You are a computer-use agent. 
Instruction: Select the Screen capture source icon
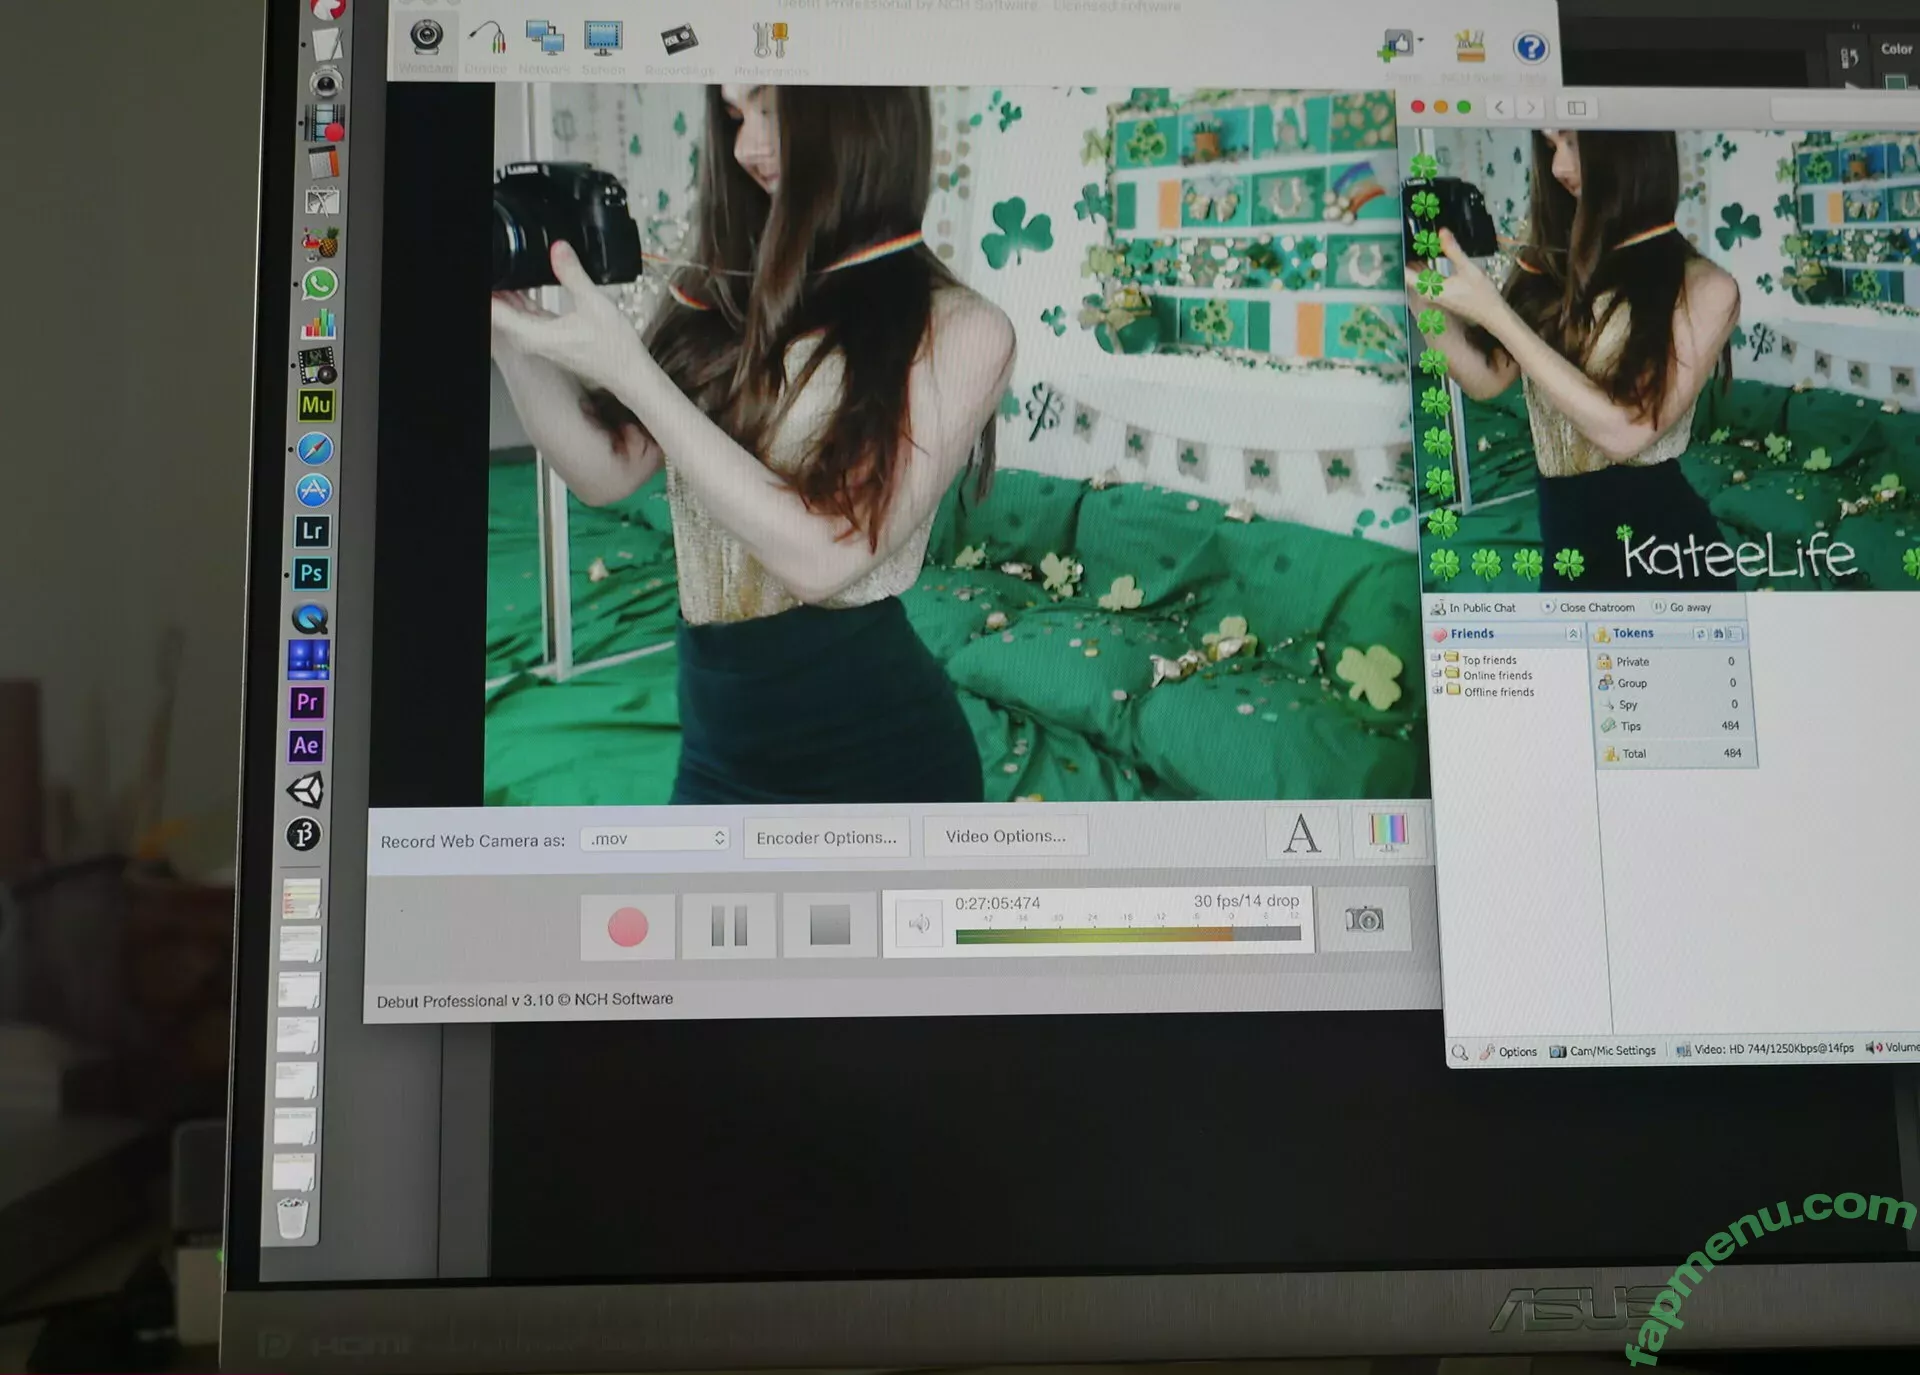click(603, 40)
